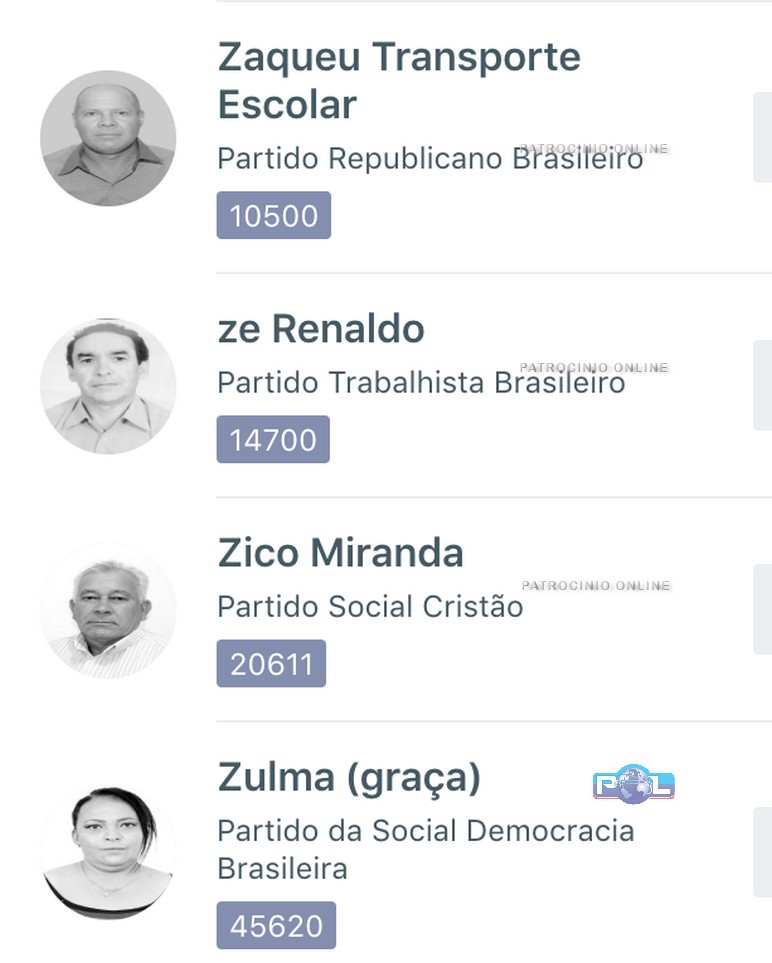This screenshot has height=963, width=772.
Task: Click the 10500 number badge
Action: click(x=273, y=216)
